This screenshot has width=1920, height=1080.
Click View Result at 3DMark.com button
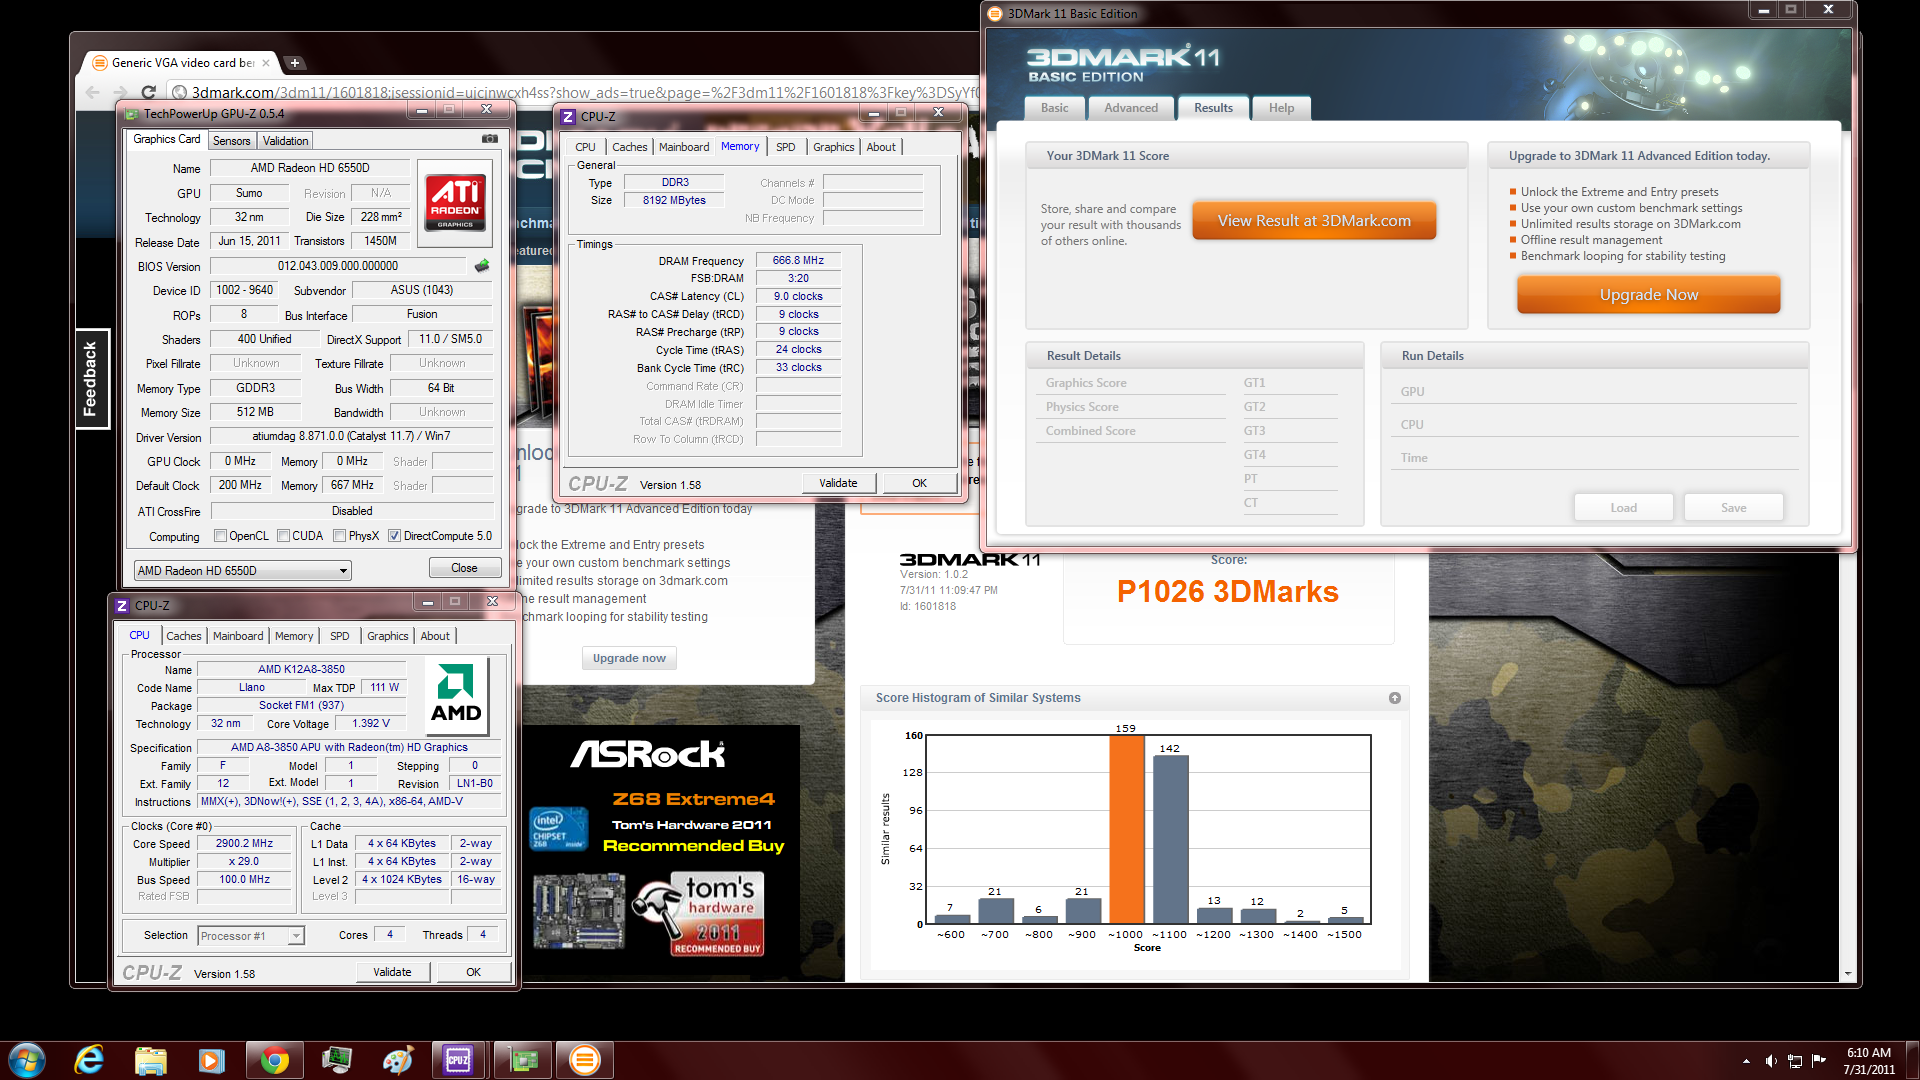(x=1314, y=221)
